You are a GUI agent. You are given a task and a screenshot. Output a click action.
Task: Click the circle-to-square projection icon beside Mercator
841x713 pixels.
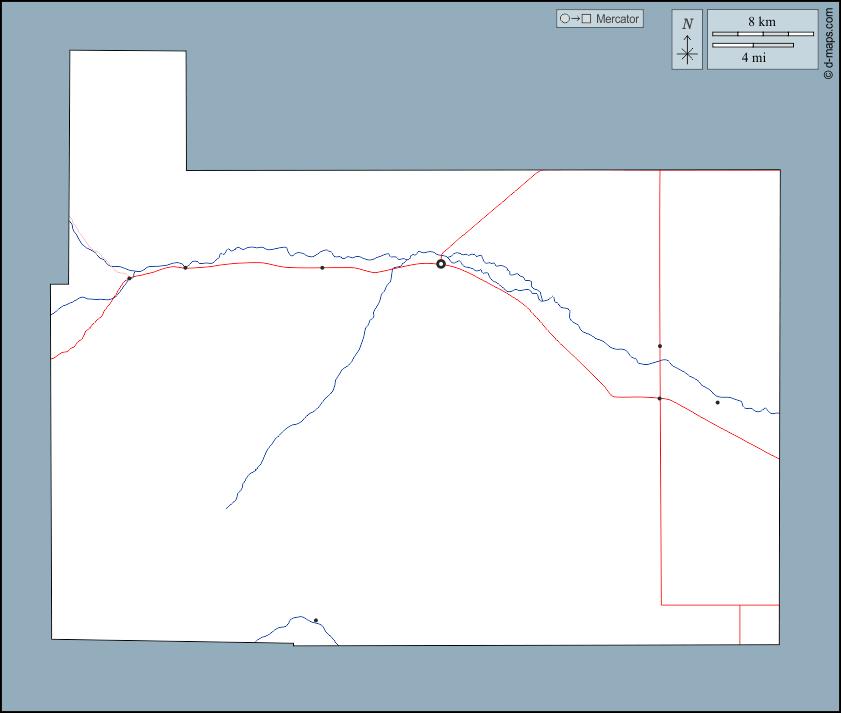click(576, 19)
